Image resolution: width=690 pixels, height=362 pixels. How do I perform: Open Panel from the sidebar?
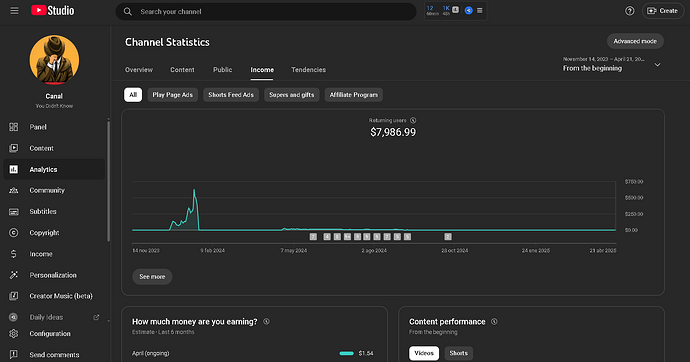54,127
